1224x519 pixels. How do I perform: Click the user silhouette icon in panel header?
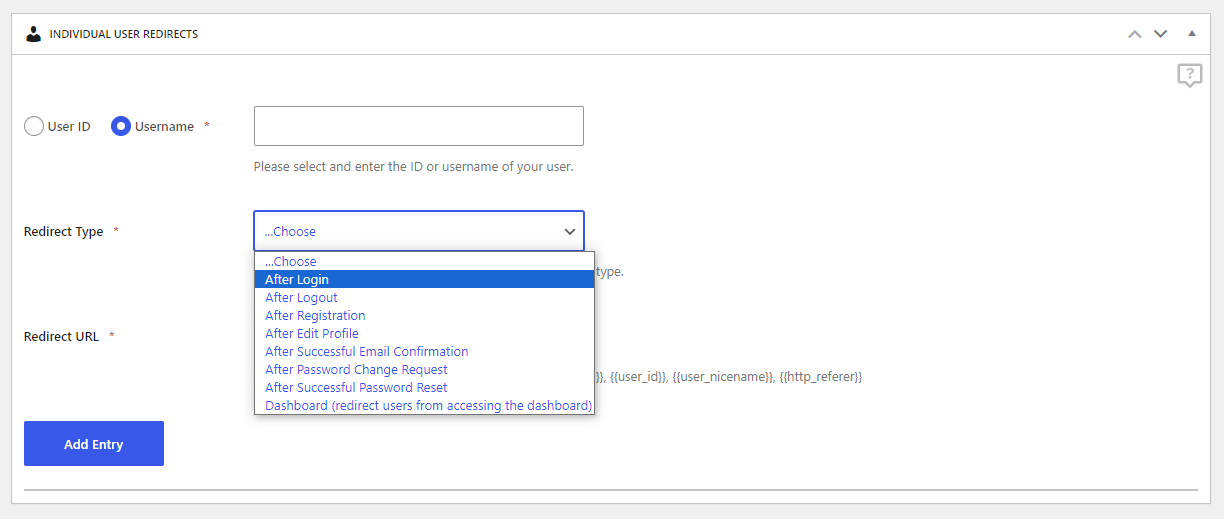coord(34,34)
